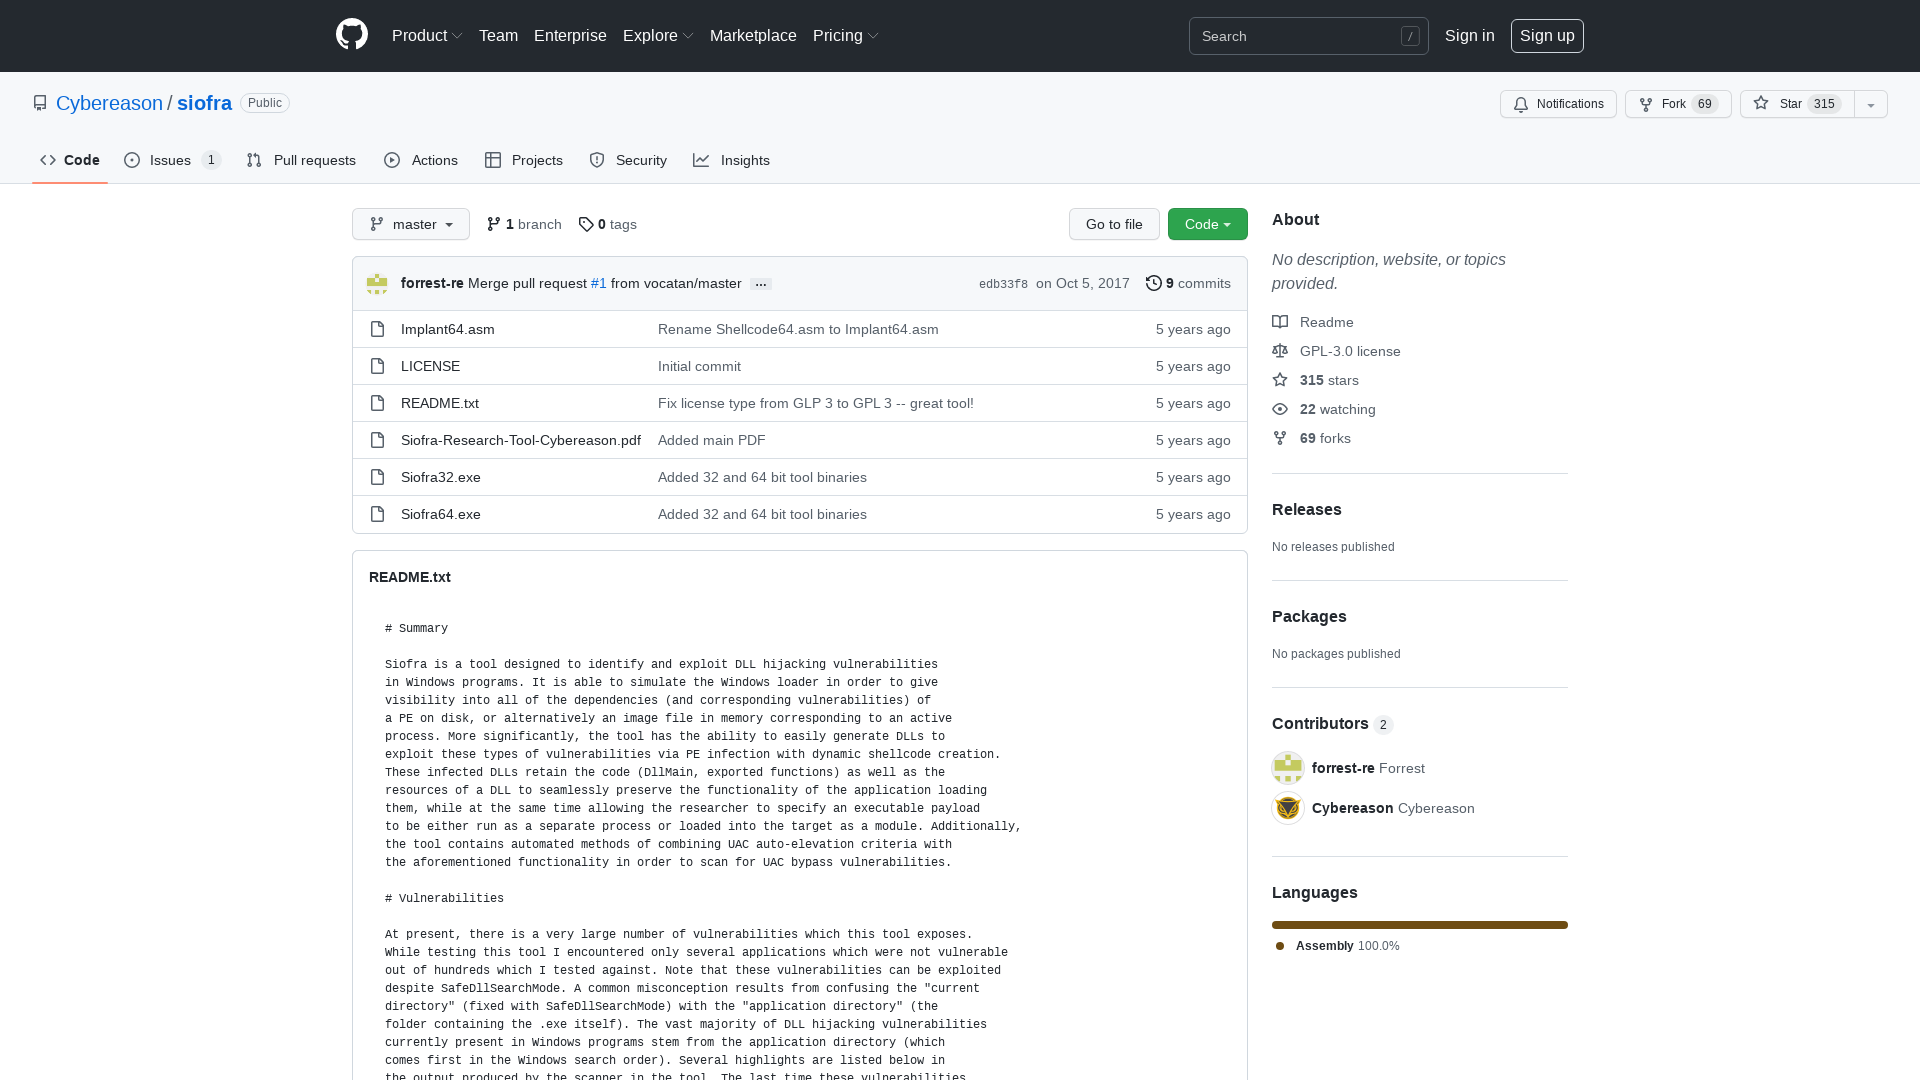Click the Actions play-circle icon
This screenshot has width=1920, height=1080.
394,160
